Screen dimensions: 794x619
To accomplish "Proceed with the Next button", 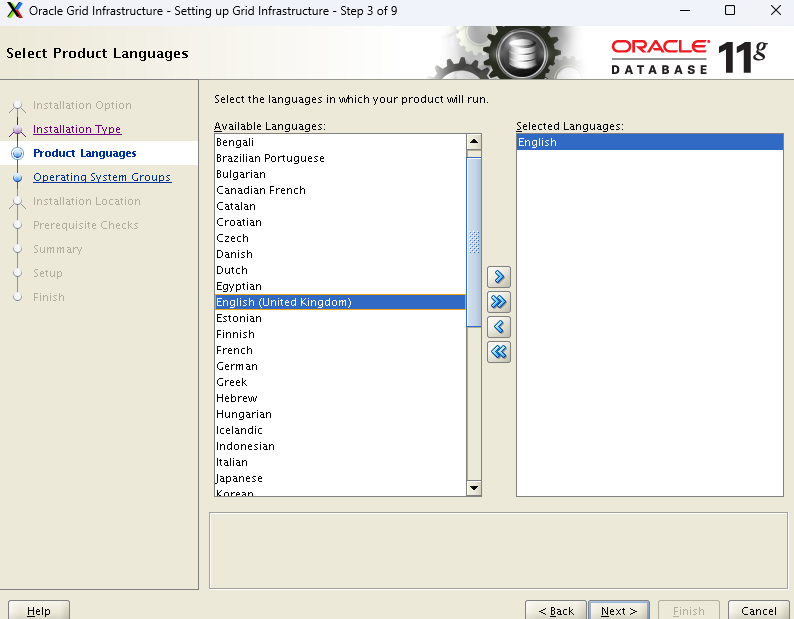I will (619, 611).
